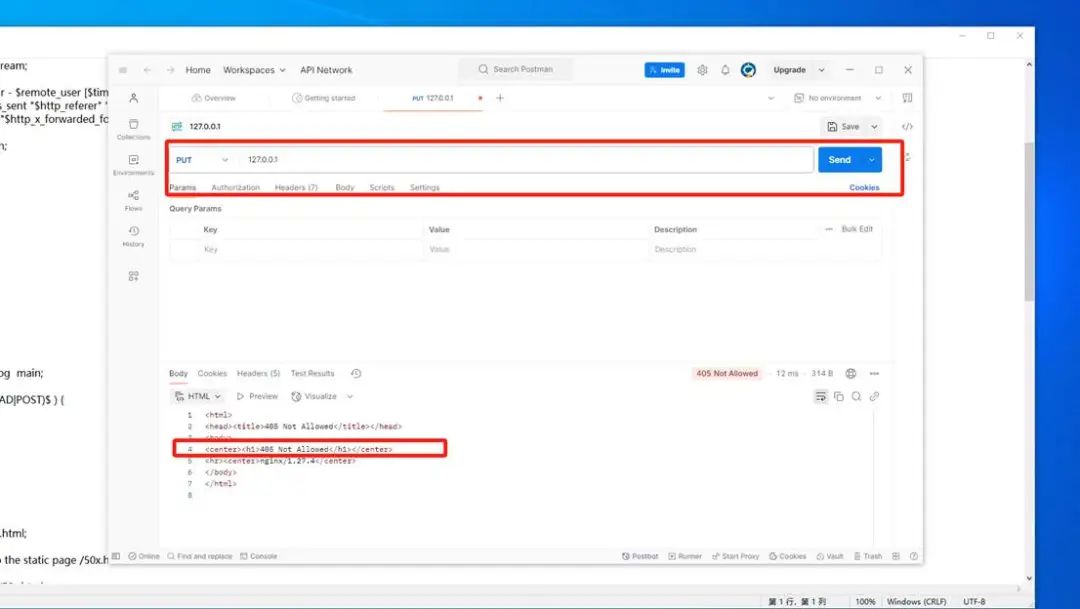Add a new request tab
The width and height of the screenshot is (1080, 609).
pos(500,98)
